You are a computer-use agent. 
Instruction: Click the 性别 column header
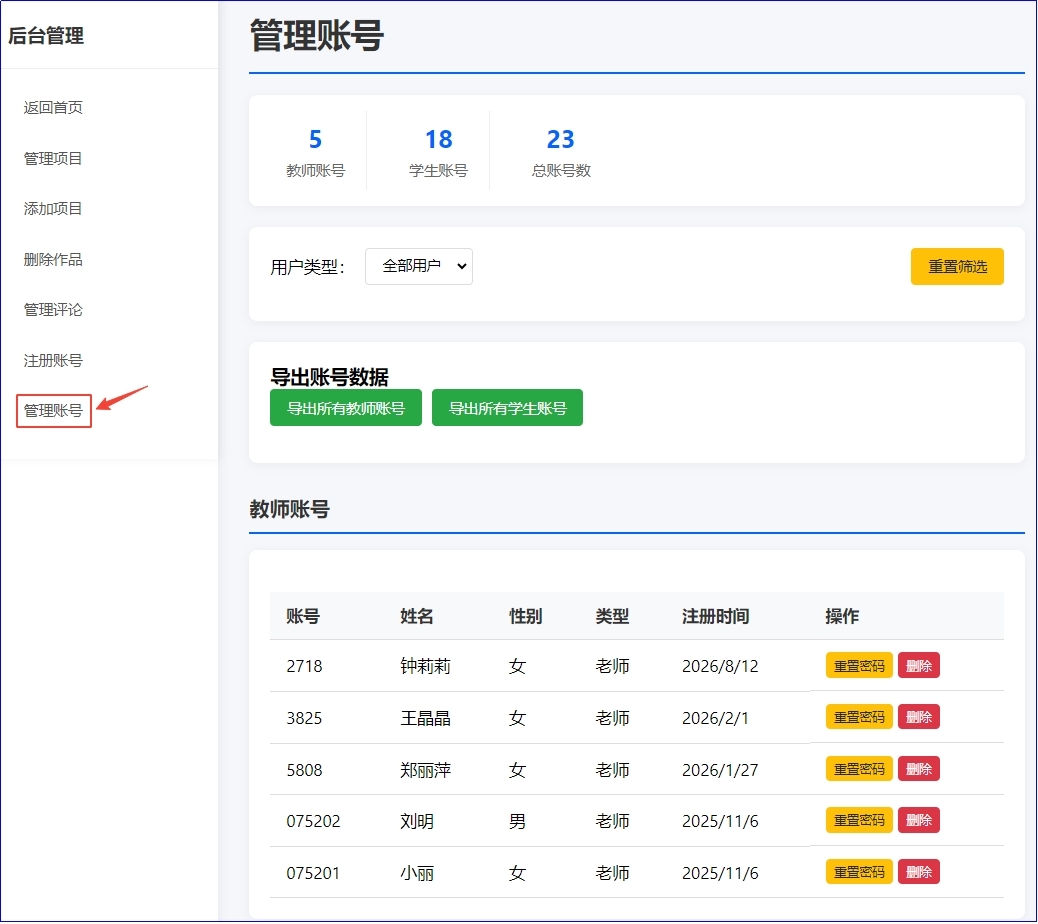pyautogui.click(x=526, y=616)
